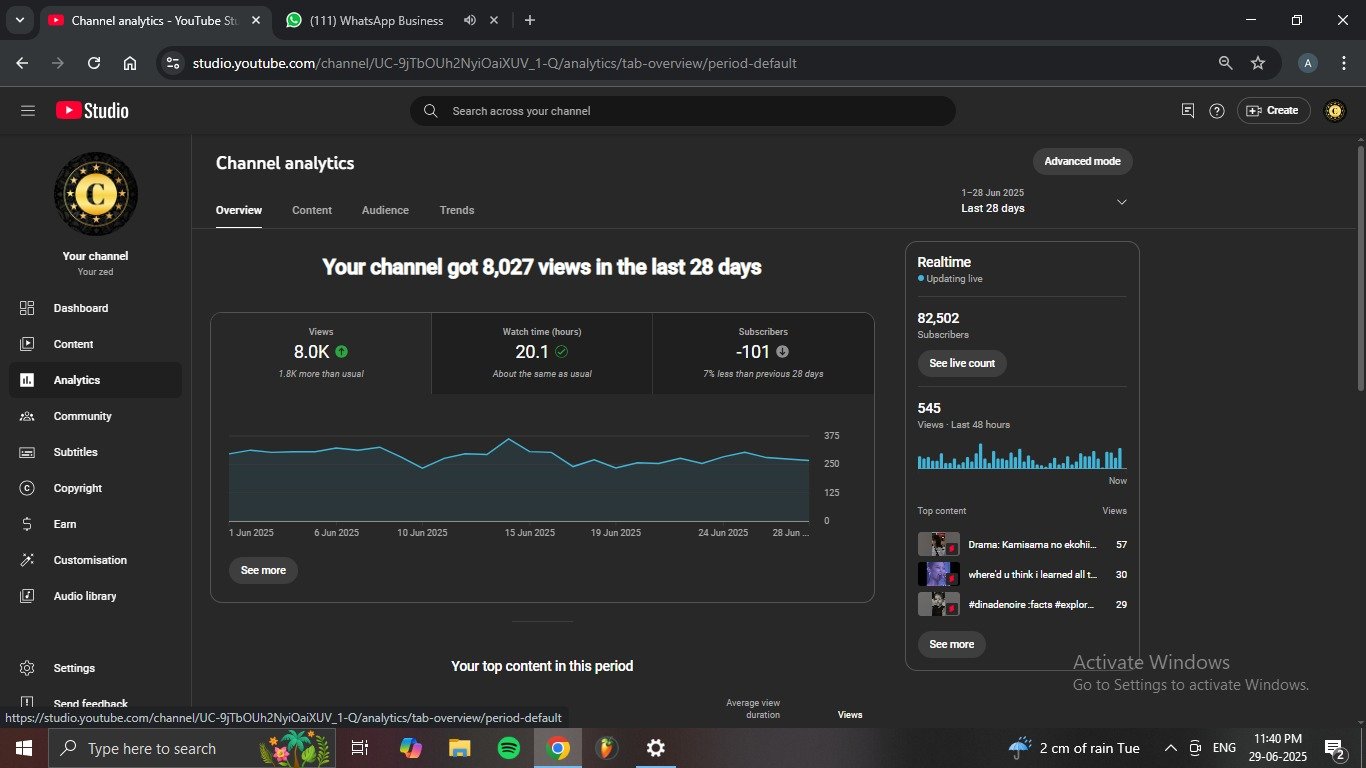Image resolution: width=1366 pixels, height=768 pixels.
Task: Open the hamburger menu next to Studio logo
Action: point(28,111)
